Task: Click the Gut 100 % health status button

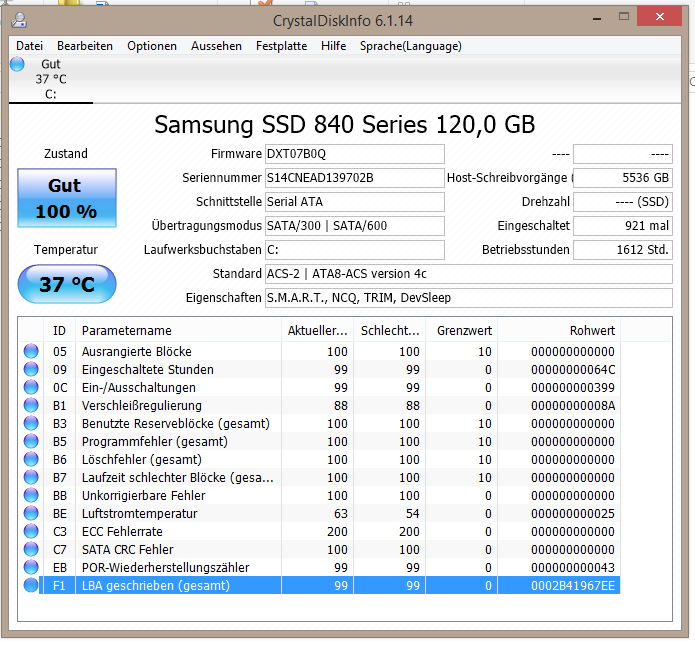Action: click(67, 198)
